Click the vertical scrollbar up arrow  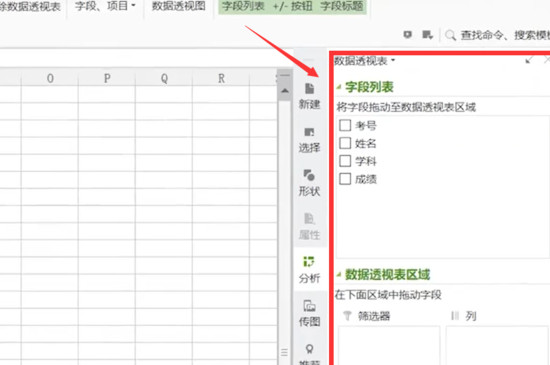click(285, 91)
